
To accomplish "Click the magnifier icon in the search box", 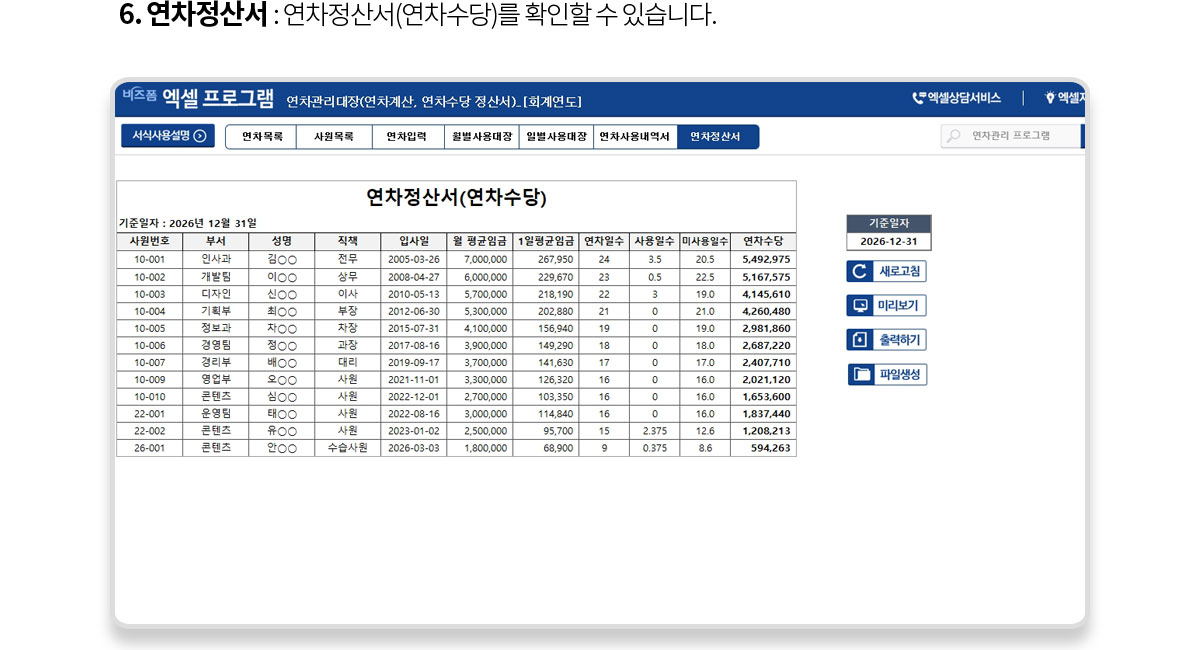I will pyautogui.click(x=954, y=136).
